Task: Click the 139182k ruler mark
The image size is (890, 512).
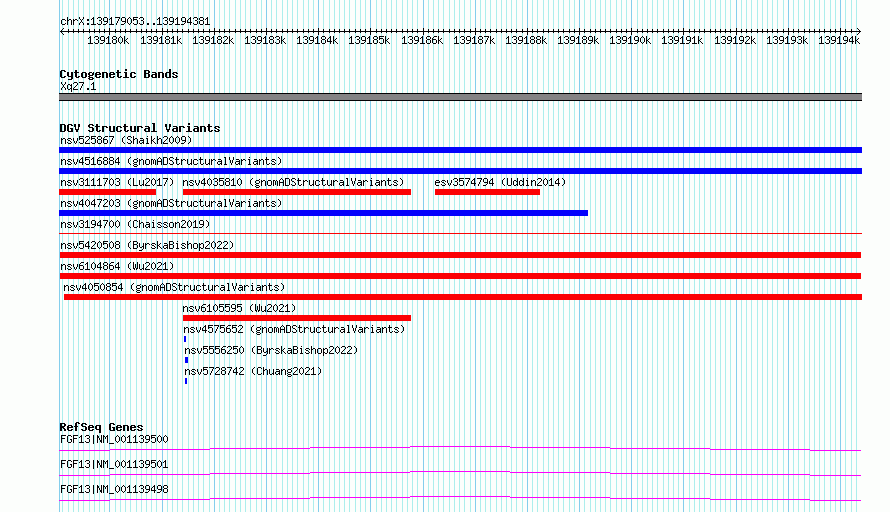Action: coord(213,40)
